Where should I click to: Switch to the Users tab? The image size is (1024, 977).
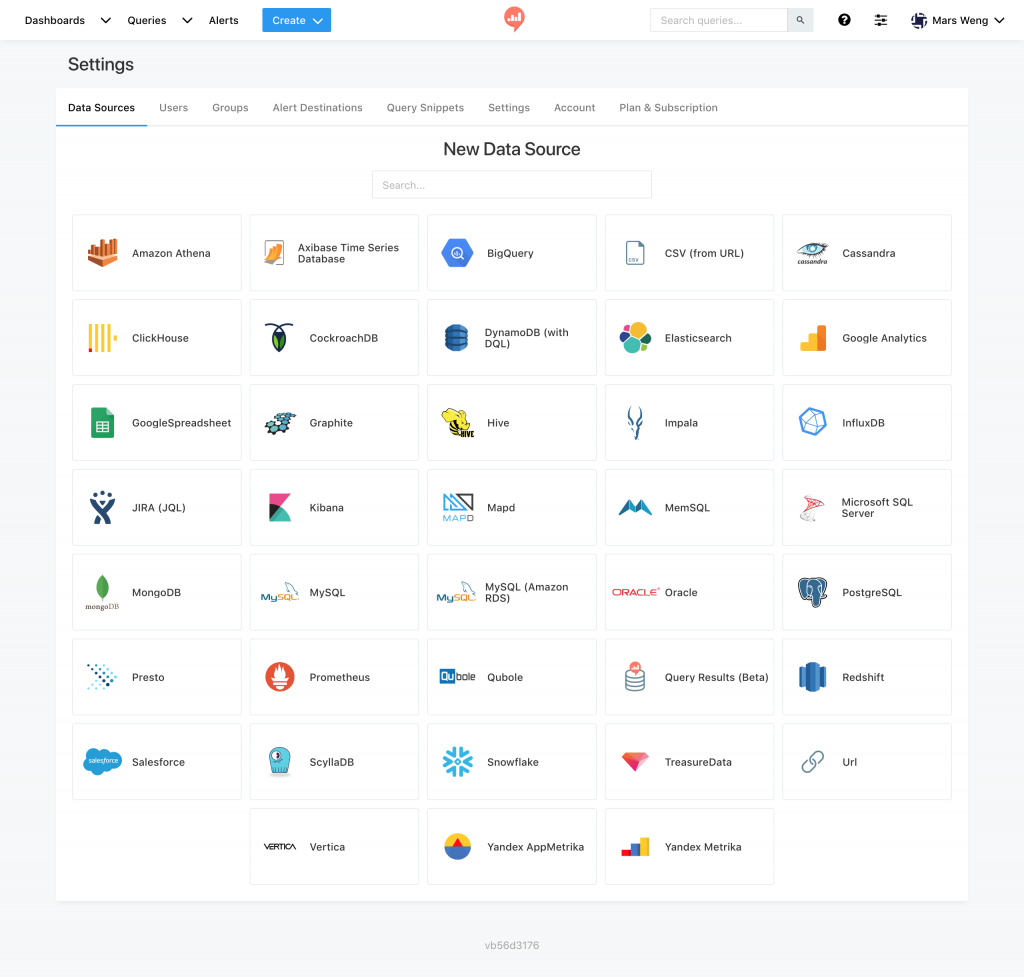coord(173,108)
